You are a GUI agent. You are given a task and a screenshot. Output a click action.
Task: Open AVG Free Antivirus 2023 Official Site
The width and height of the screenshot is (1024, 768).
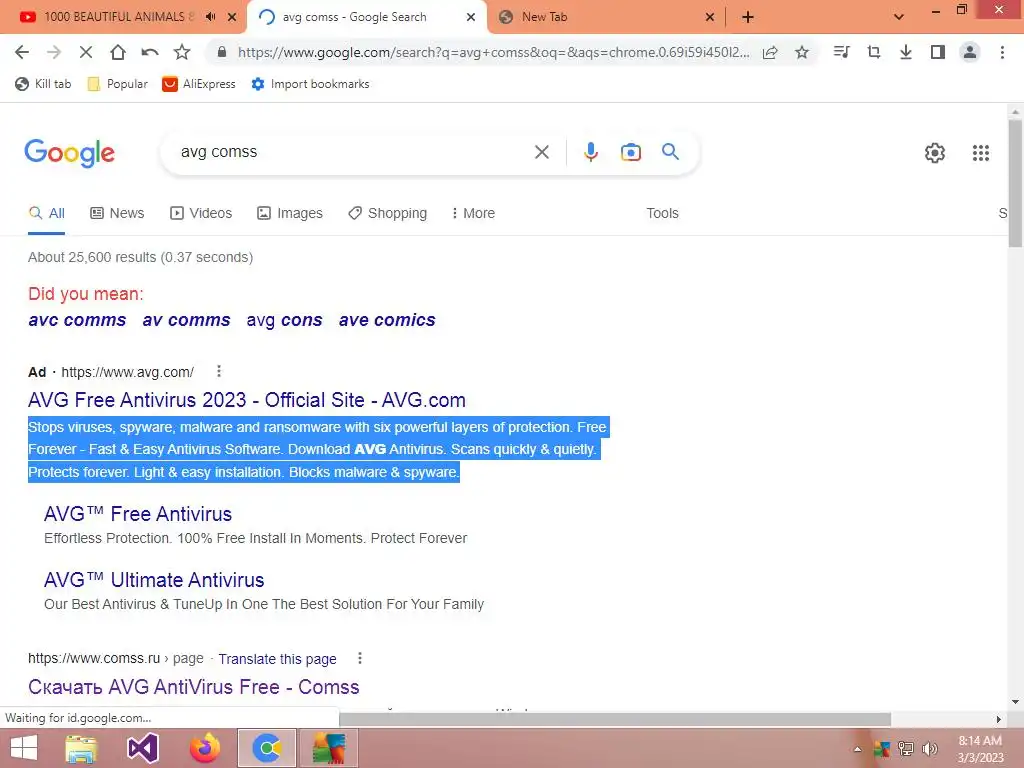click(x=247, y=400)
